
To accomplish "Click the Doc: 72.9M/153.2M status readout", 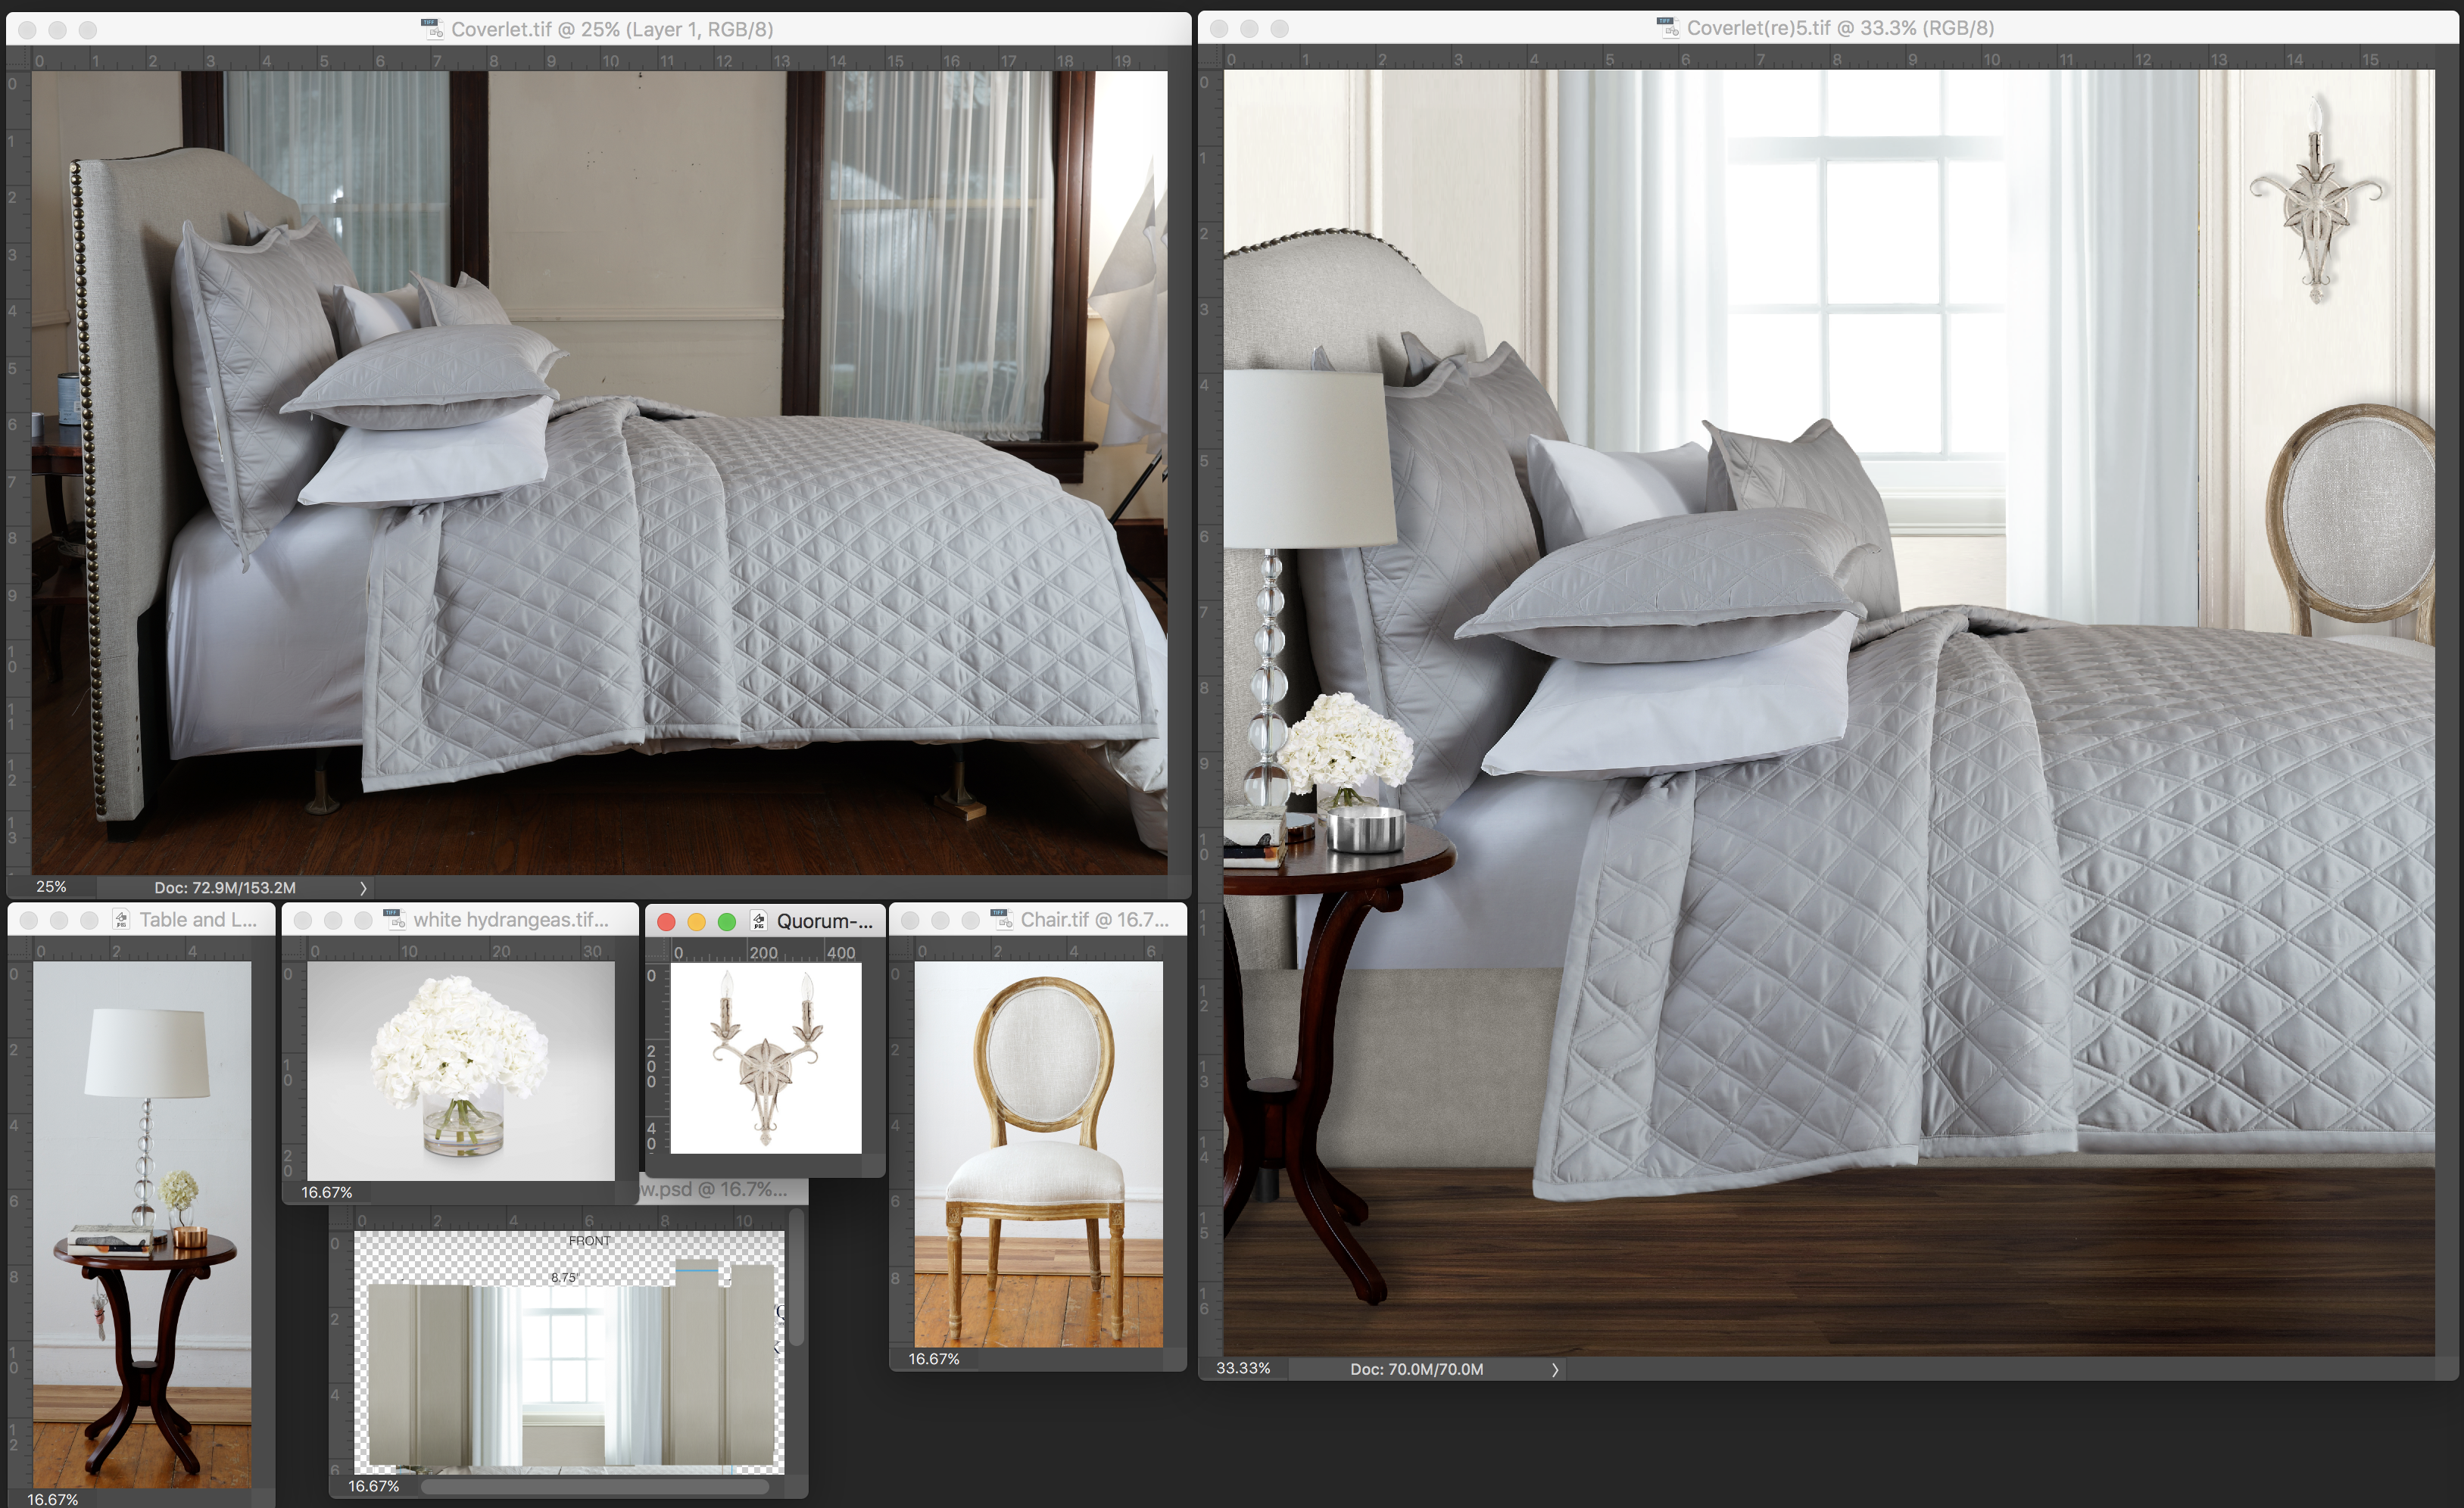I will tap(225, 888).
